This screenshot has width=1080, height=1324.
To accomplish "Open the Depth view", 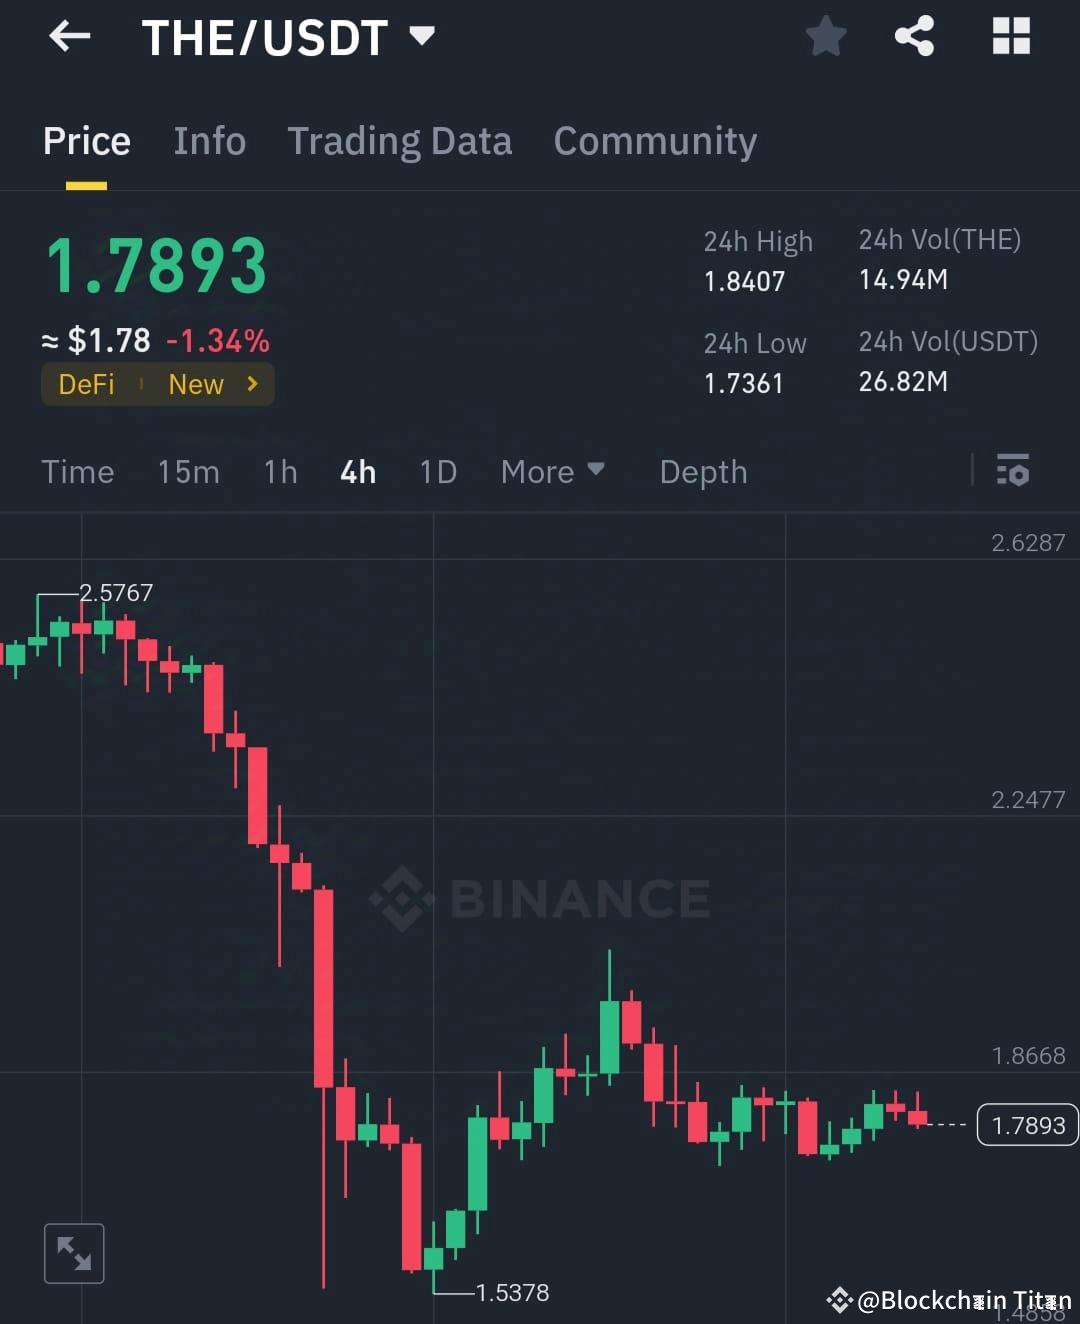I will (x=703, y=471).
